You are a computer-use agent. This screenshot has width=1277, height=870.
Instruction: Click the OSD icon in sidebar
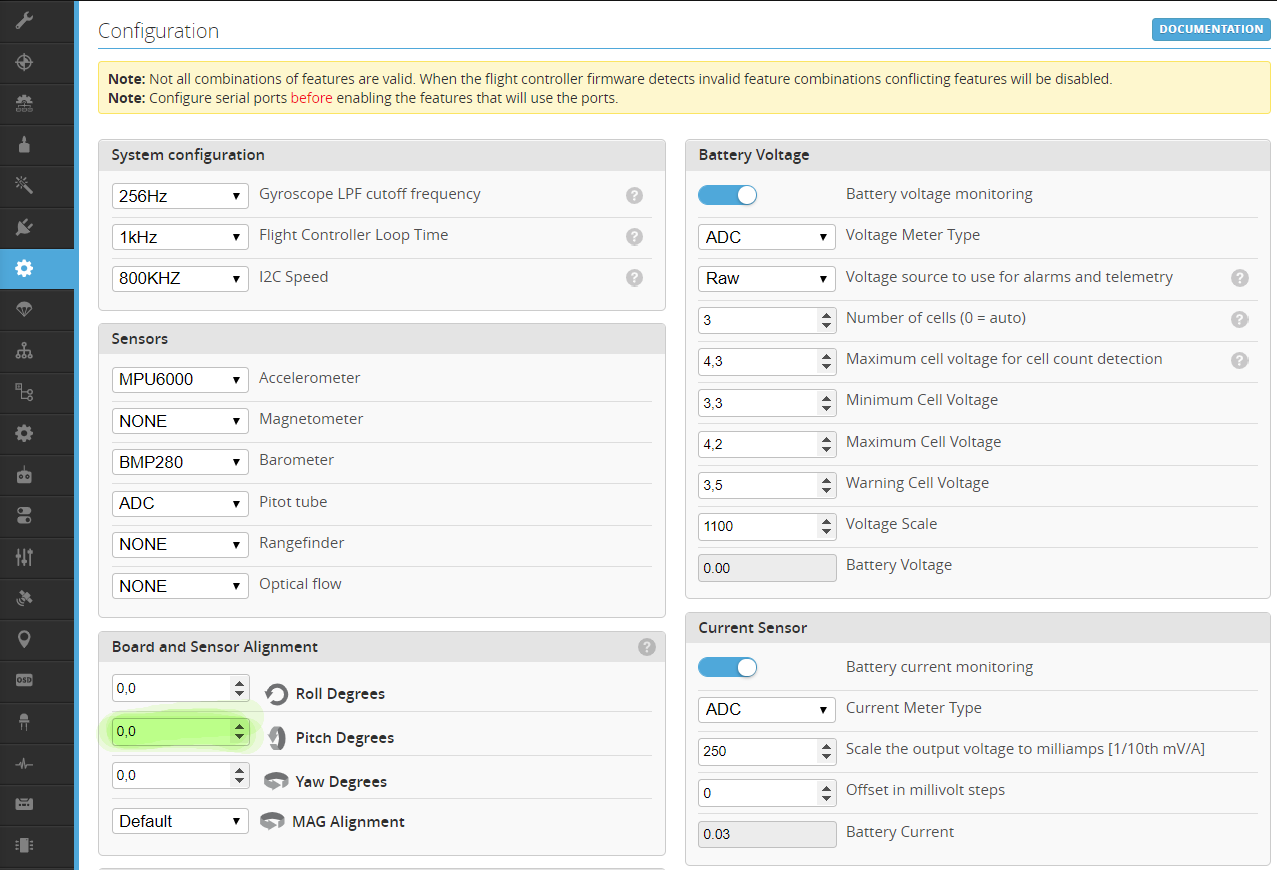[24, 680]
